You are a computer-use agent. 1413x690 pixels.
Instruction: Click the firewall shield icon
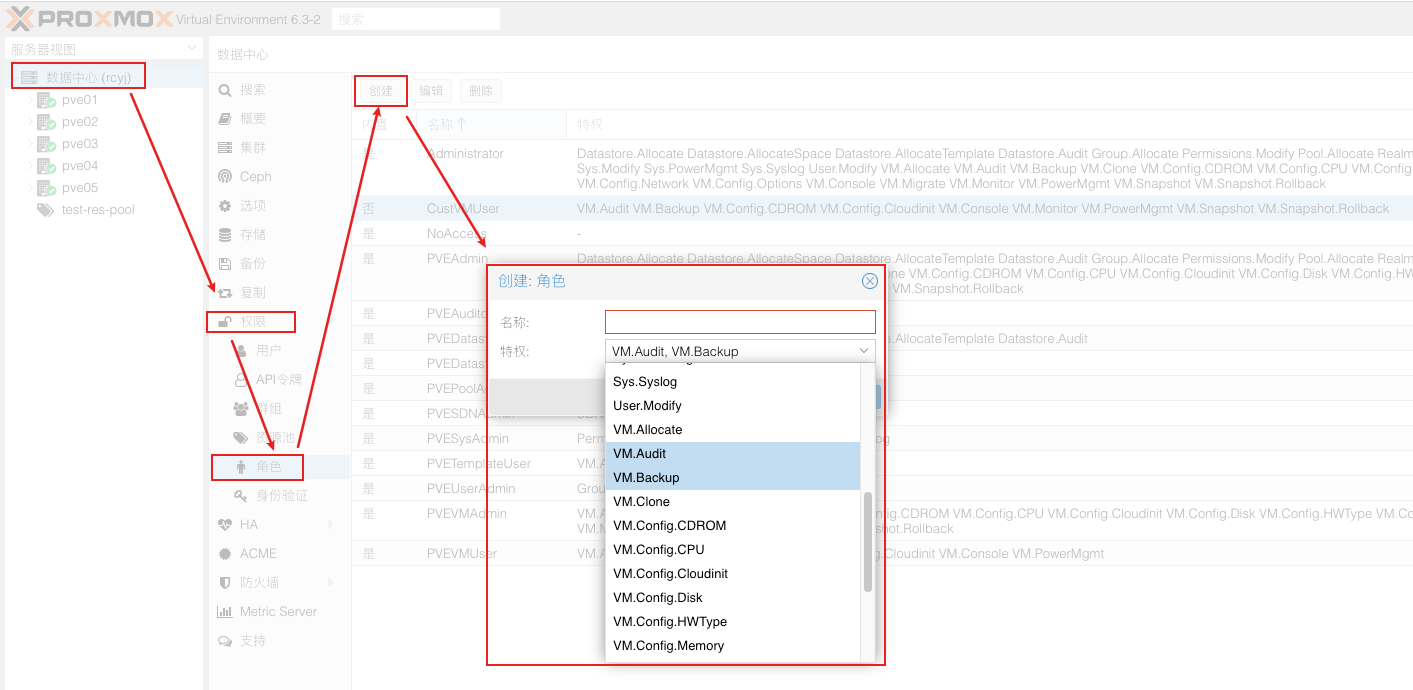[x=225, y=583]
